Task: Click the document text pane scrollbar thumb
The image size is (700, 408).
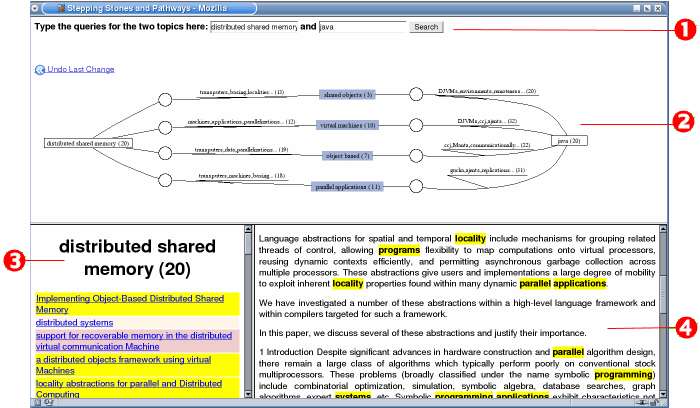Action: tap(663, 295)
